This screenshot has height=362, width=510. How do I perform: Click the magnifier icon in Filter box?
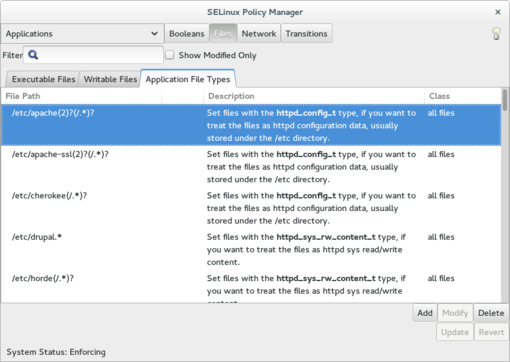[x=33, y=55]
